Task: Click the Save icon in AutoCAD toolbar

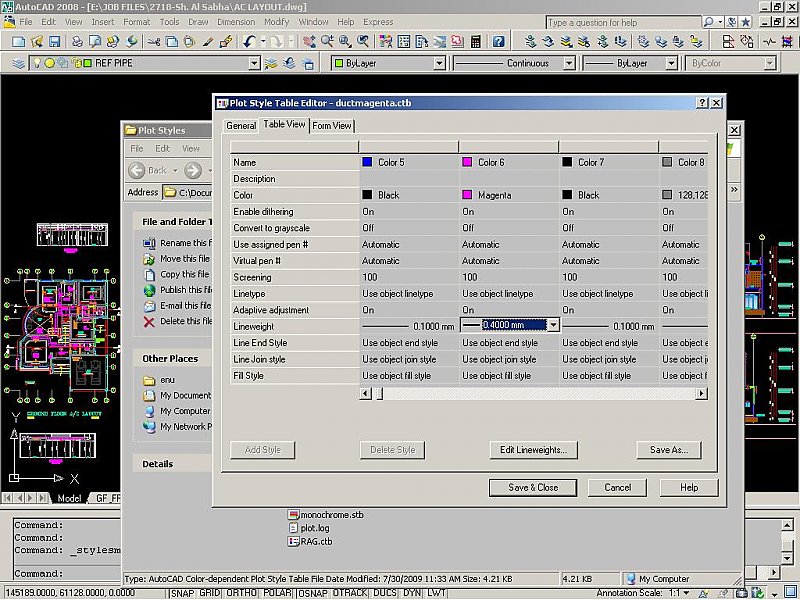Action: [x=54, y=42]
